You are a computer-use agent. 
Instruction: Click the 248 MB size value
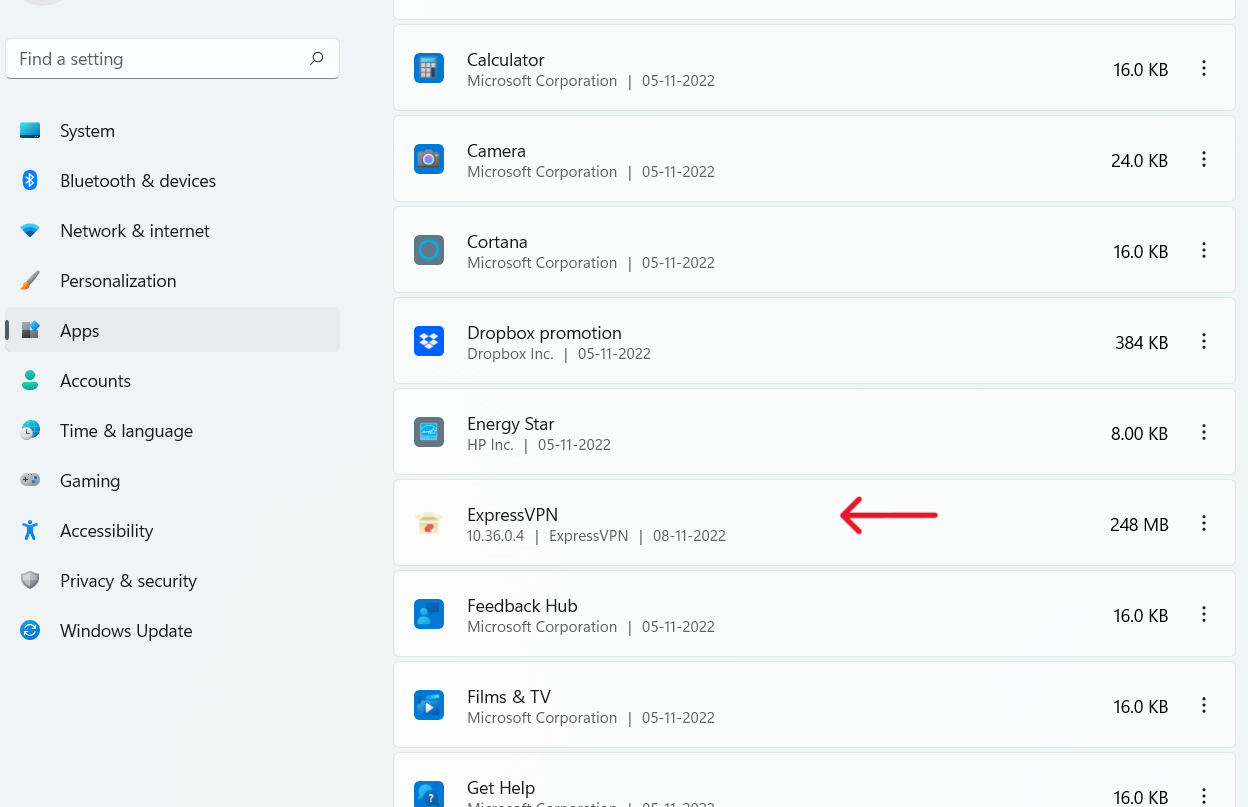[1139, 525]
